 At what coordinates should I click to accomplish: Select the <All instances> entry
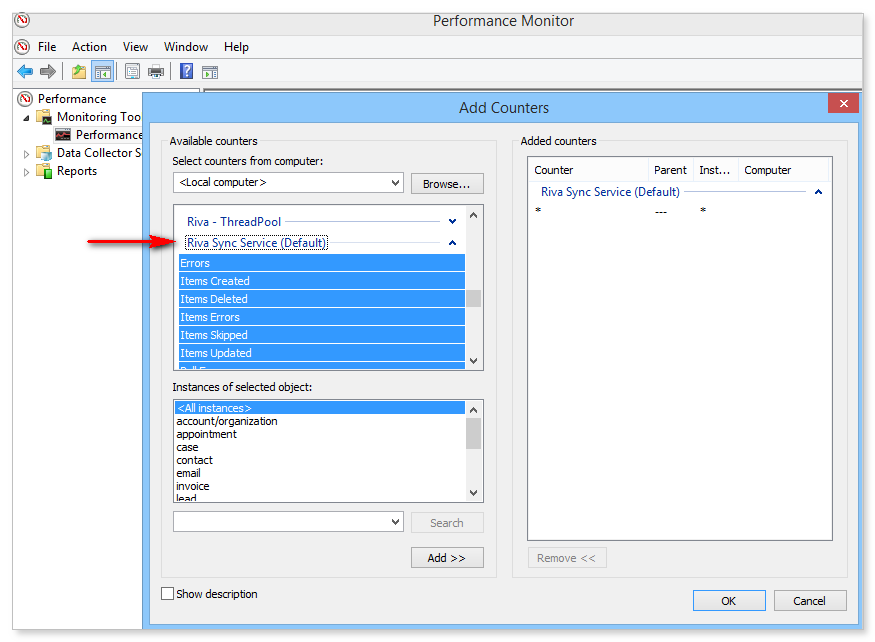pos(320,408)
